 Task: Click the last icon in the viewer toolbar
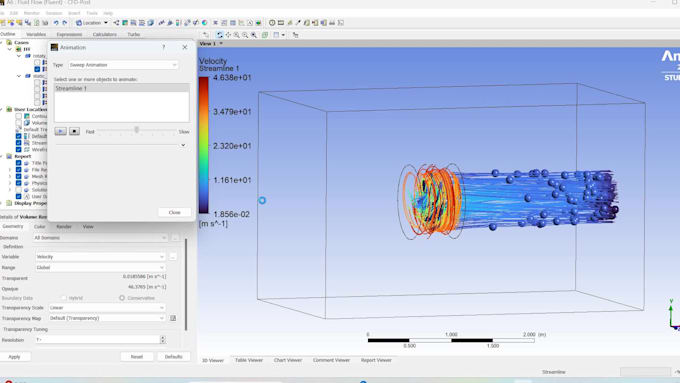[295, 35]
